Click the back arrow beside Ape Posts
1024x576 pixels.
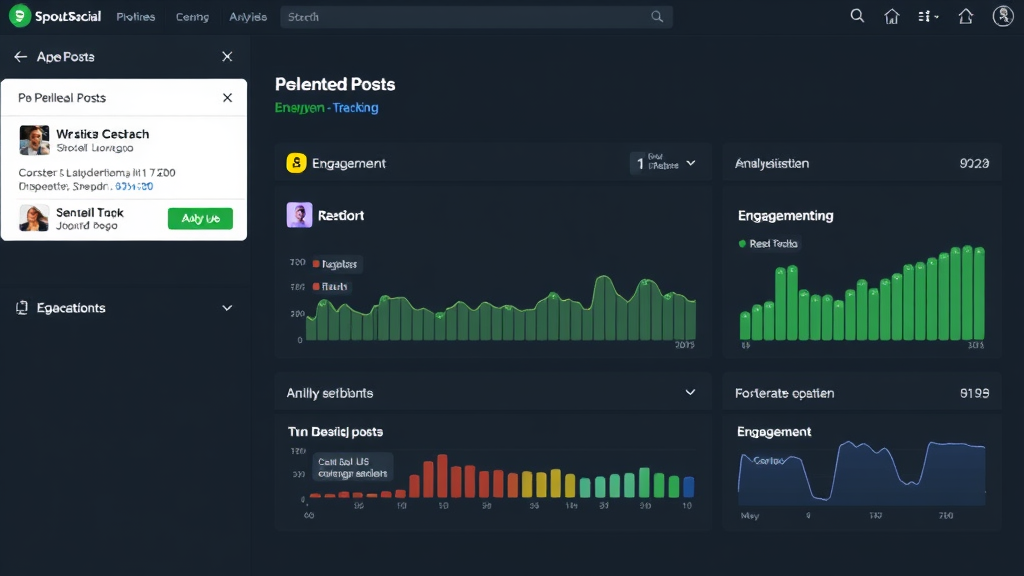coord(20,57)
